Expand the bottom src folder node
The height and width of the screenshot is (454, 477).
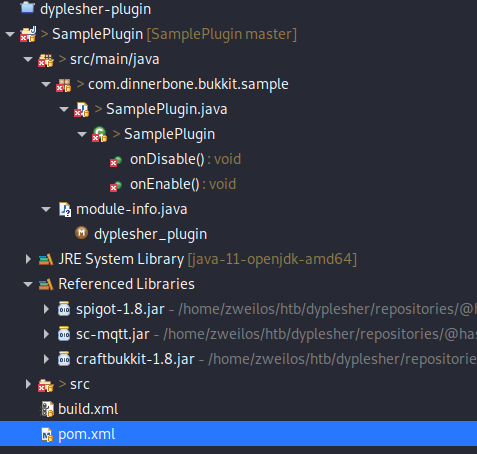coord(28,384)
